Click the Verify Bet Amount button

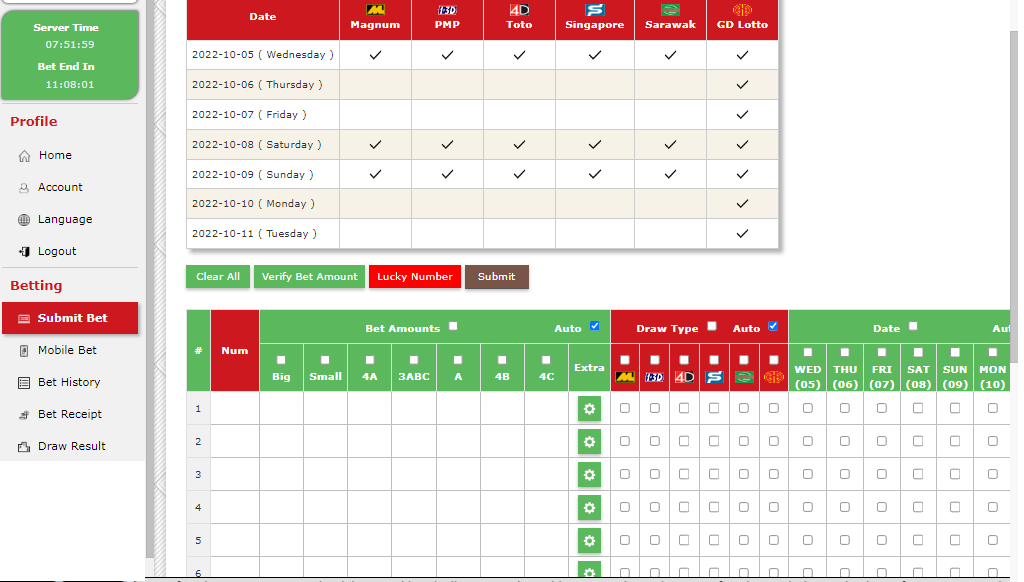click(x=309, y=277)
